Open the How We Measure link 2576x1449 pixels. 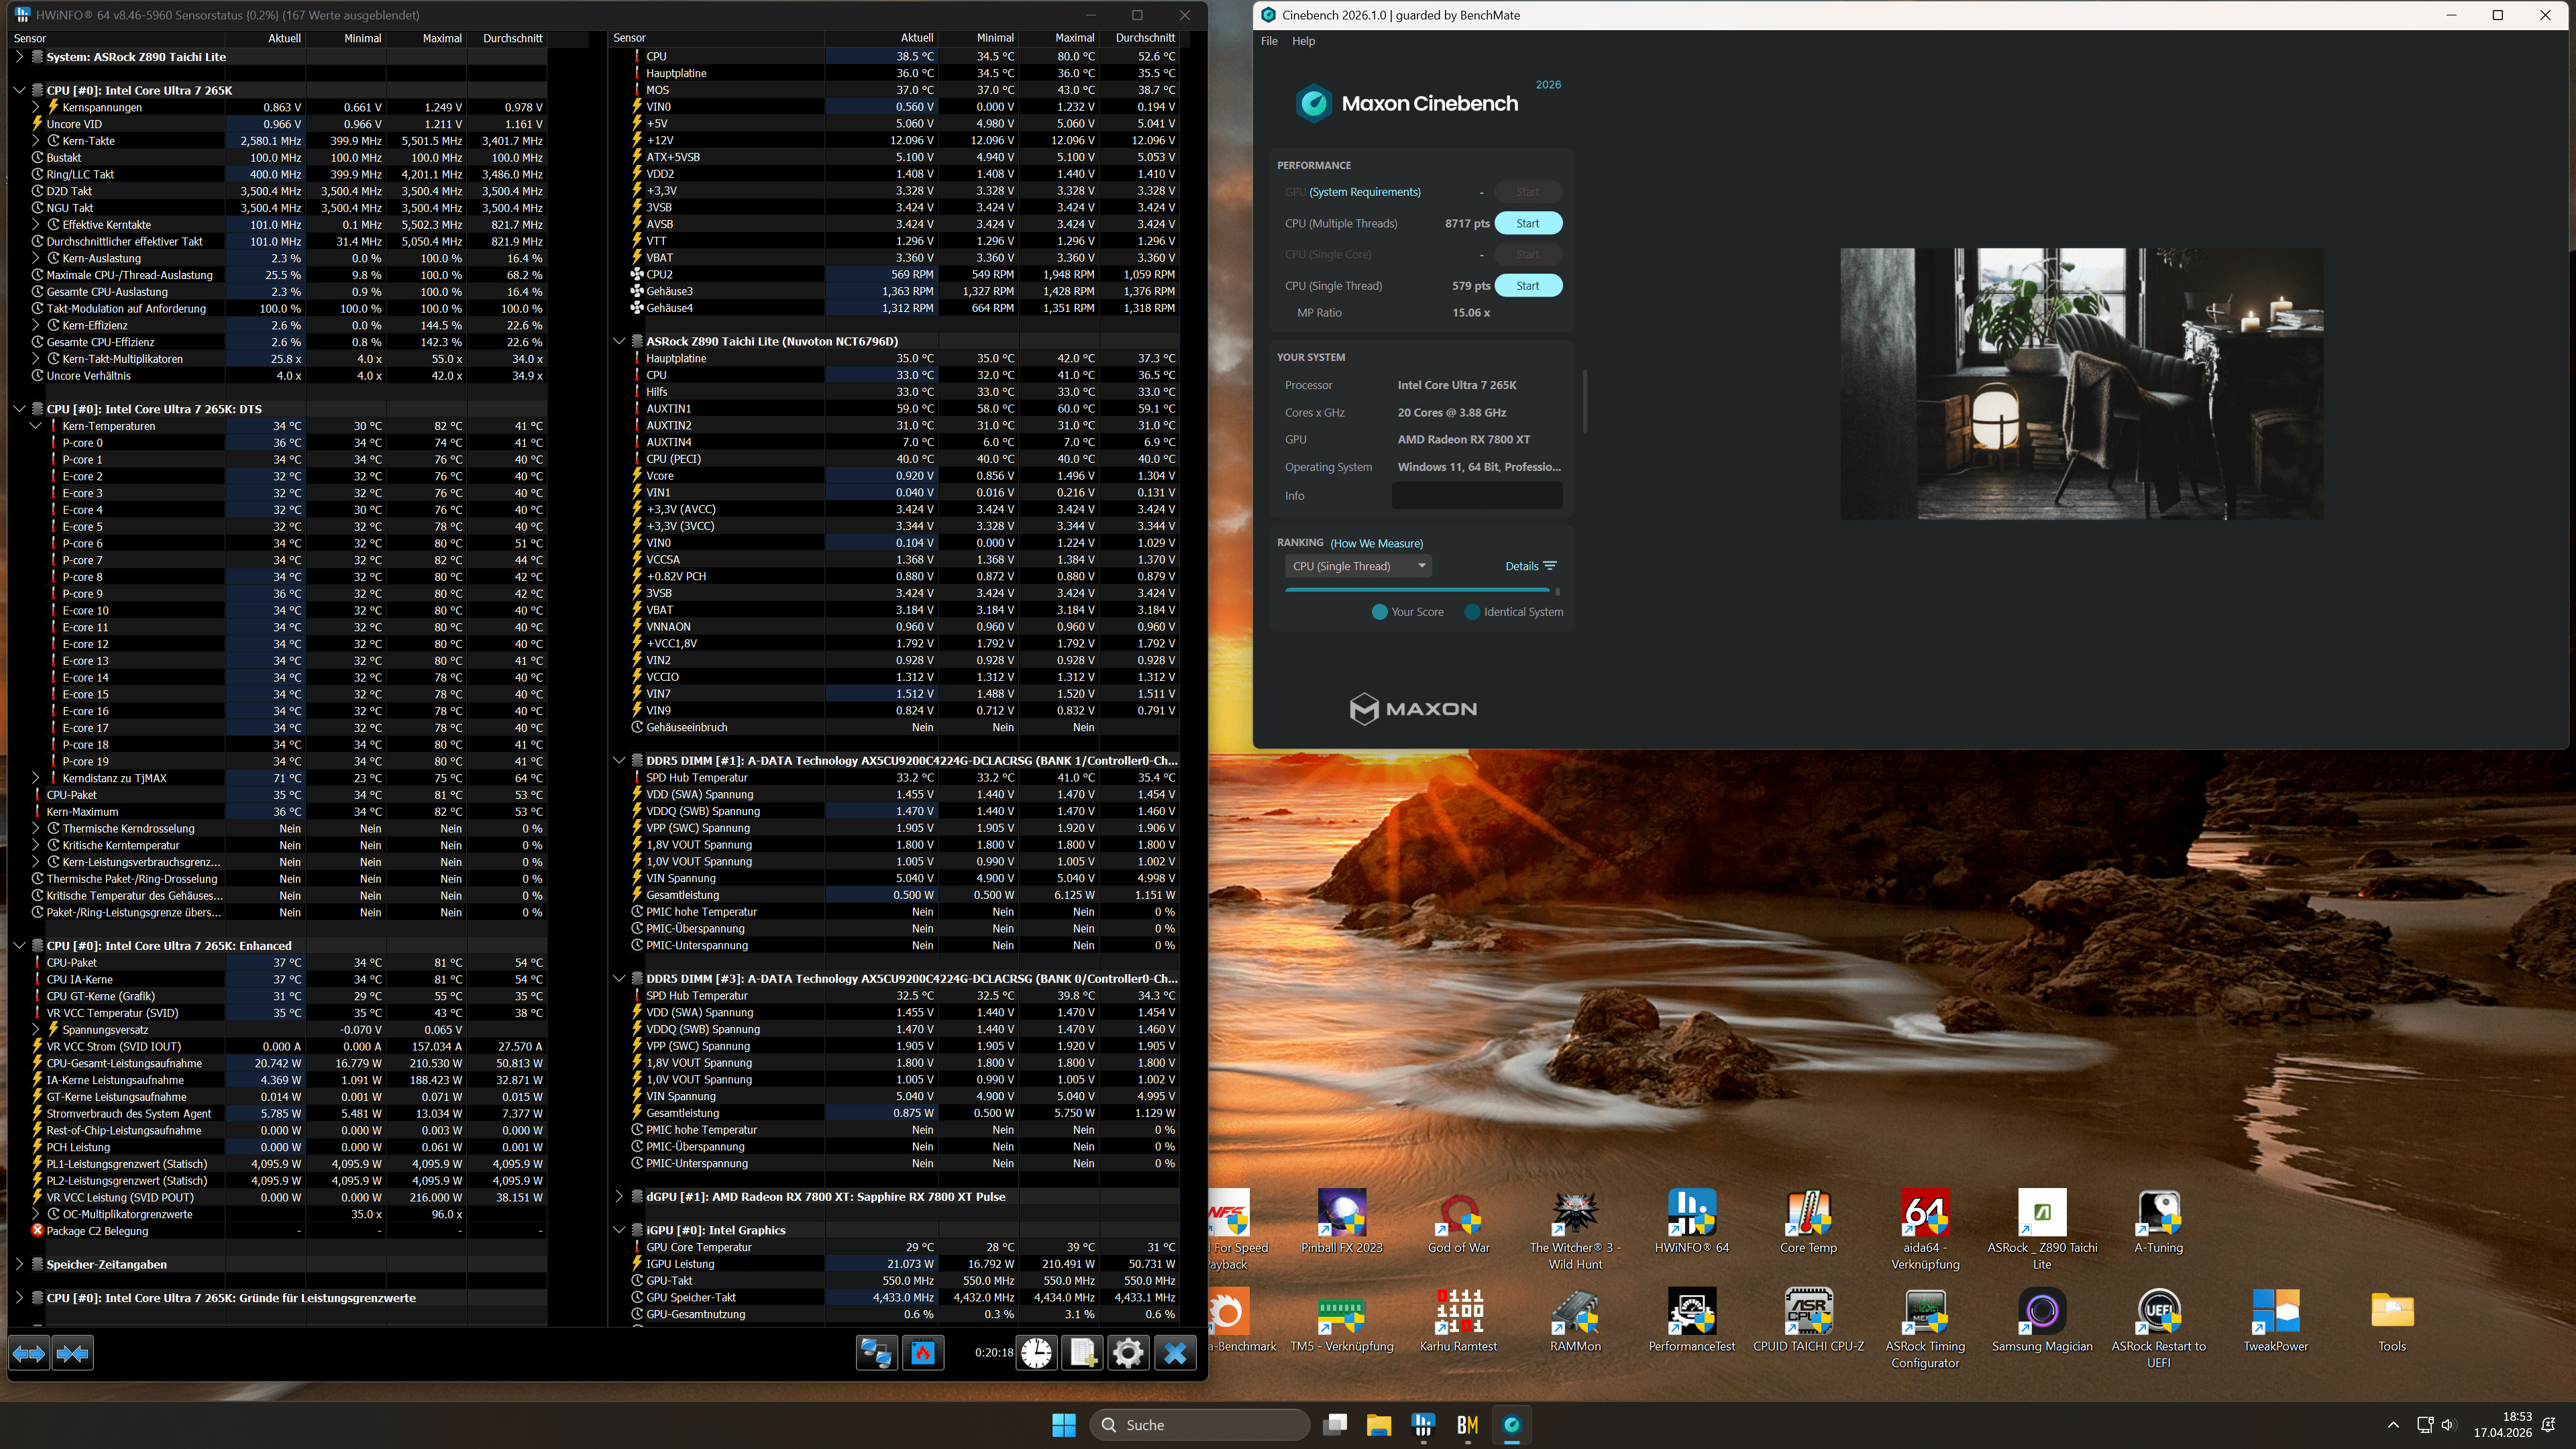point(1376,544)
